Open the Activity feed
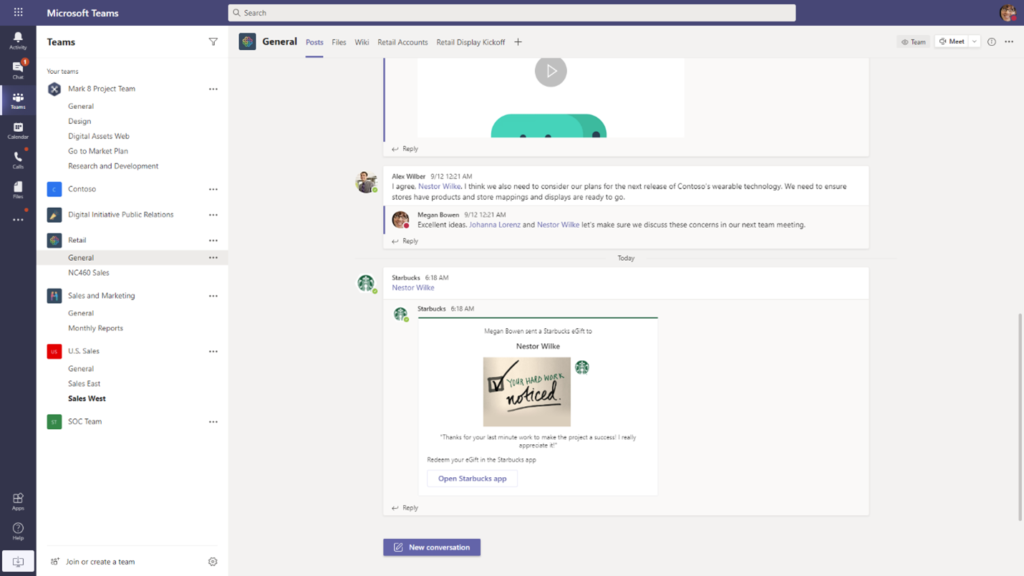This screenshot has width=1024, height=576. (x=17, y=38)
